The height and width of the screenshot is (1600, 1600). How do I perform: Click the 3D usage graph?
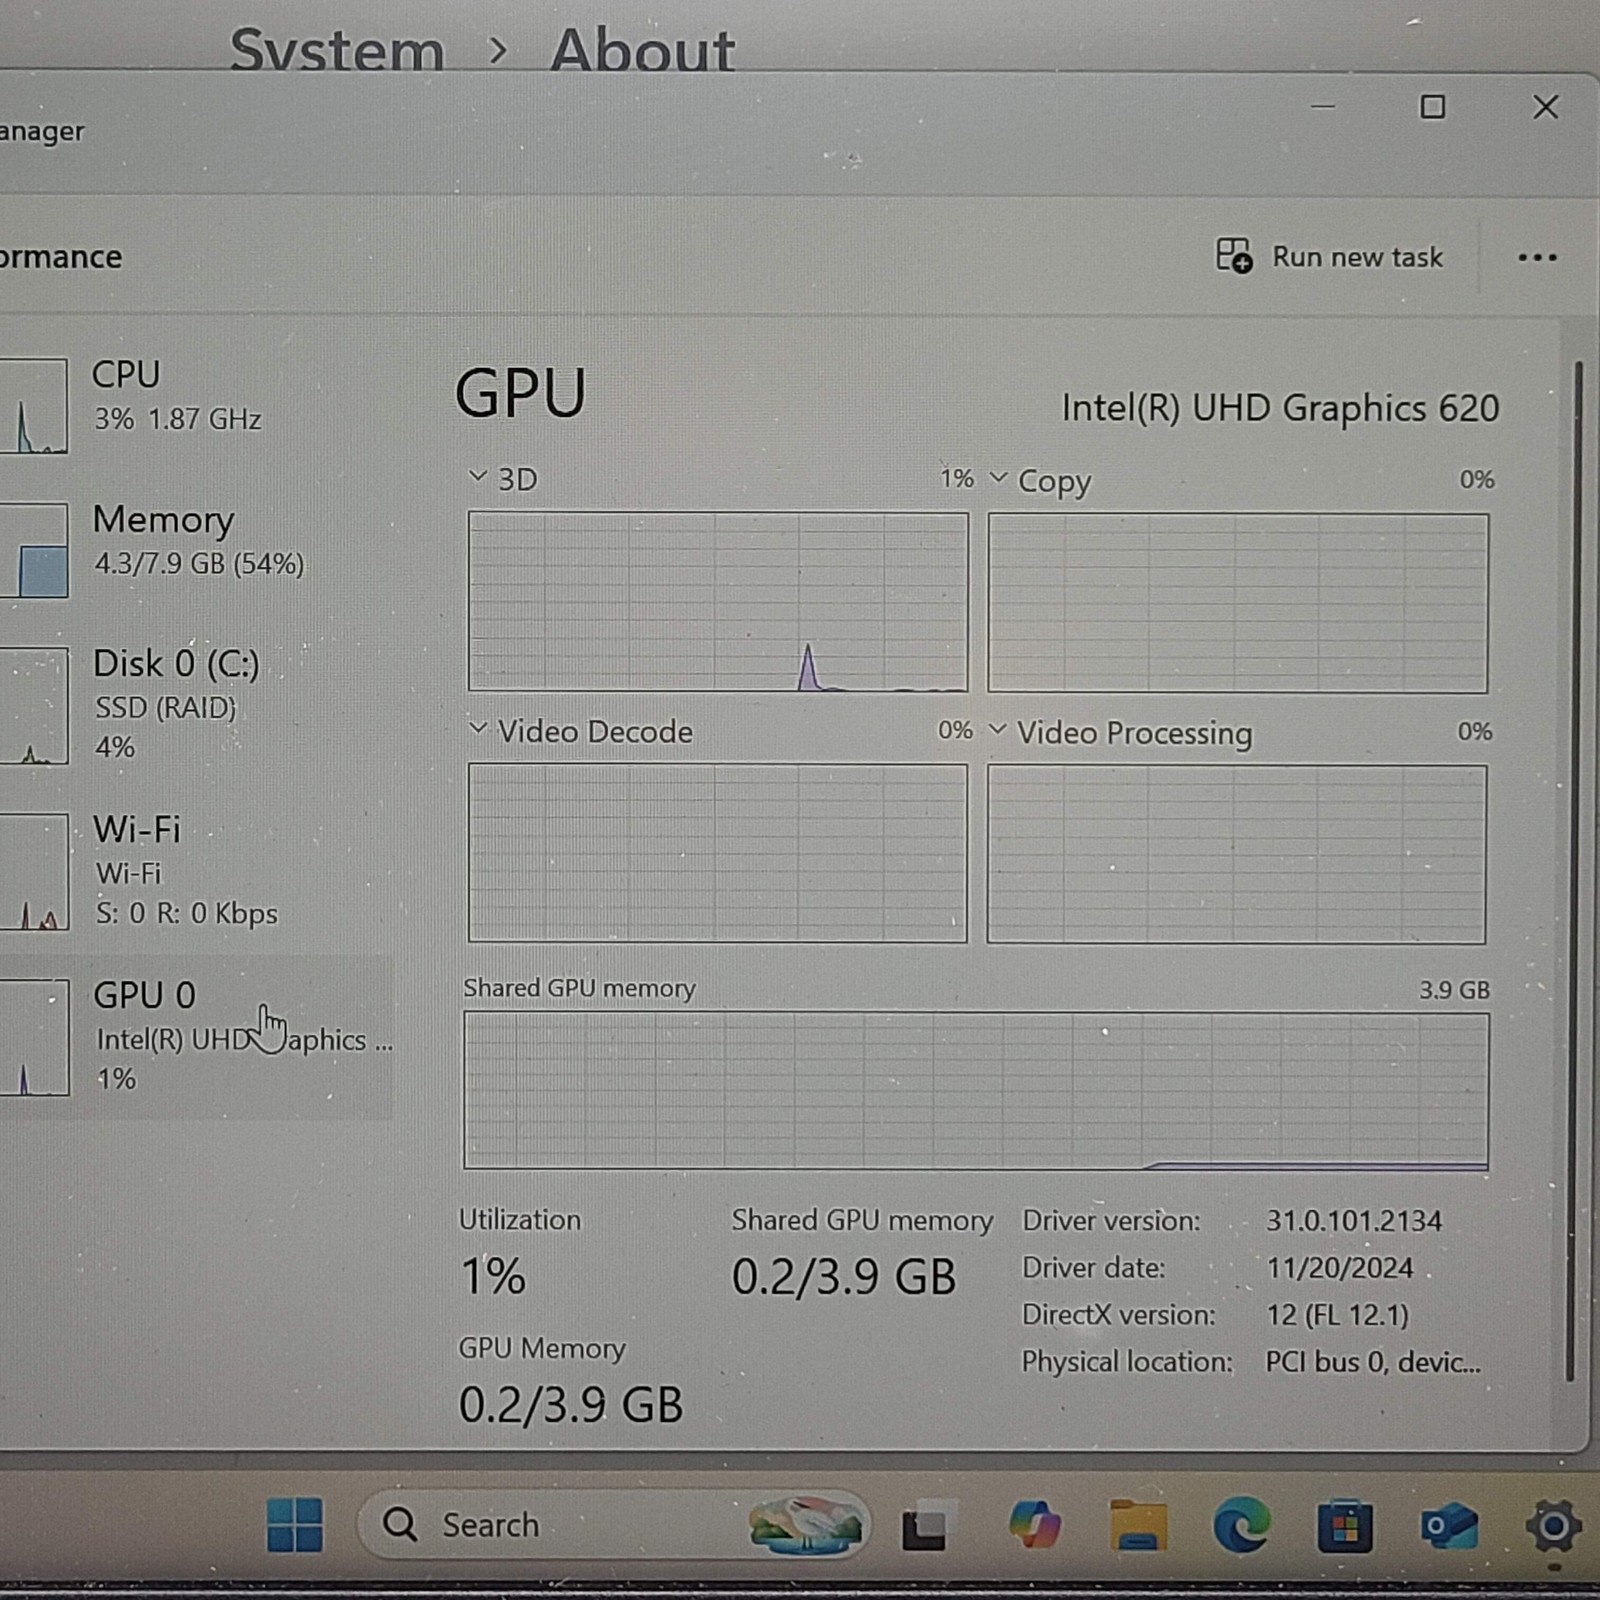718,601
